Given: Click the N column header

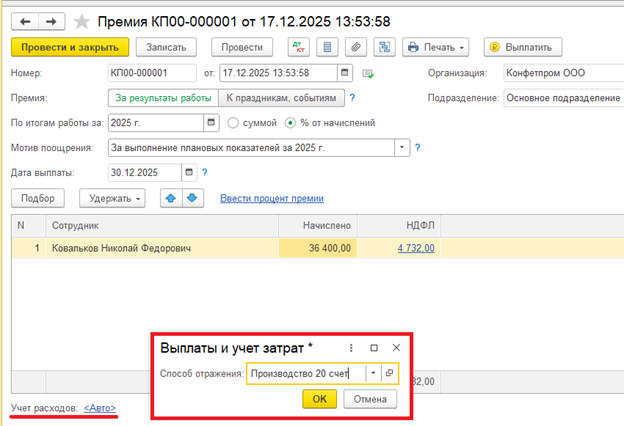Looking at the screenshot, I should (28, 225).
